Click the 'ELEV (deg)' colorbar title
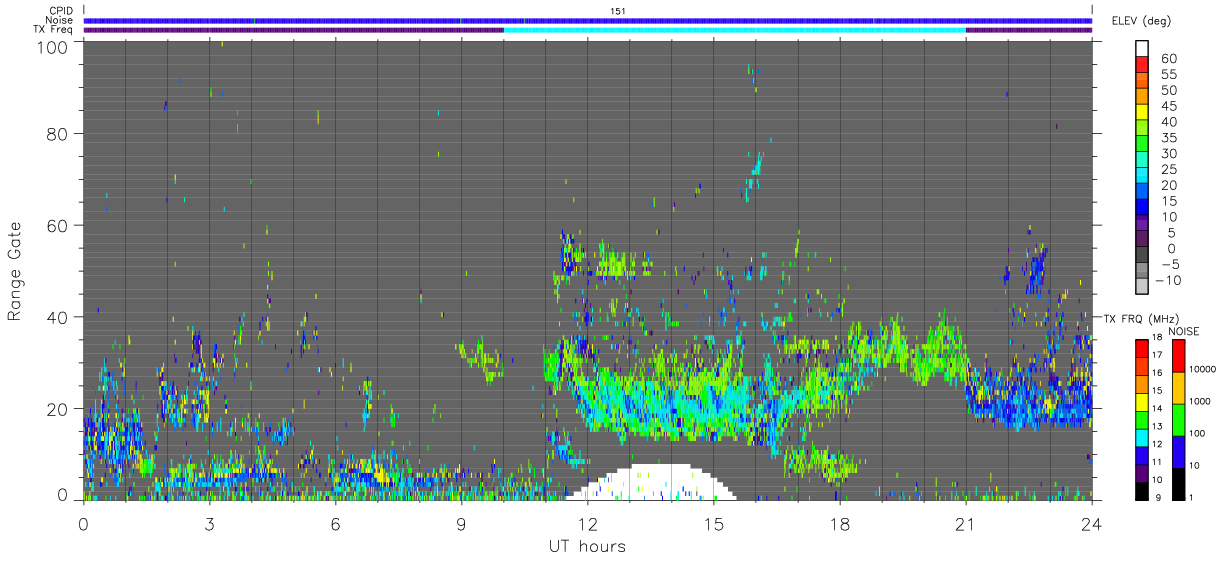 [x=1141, y=20]
